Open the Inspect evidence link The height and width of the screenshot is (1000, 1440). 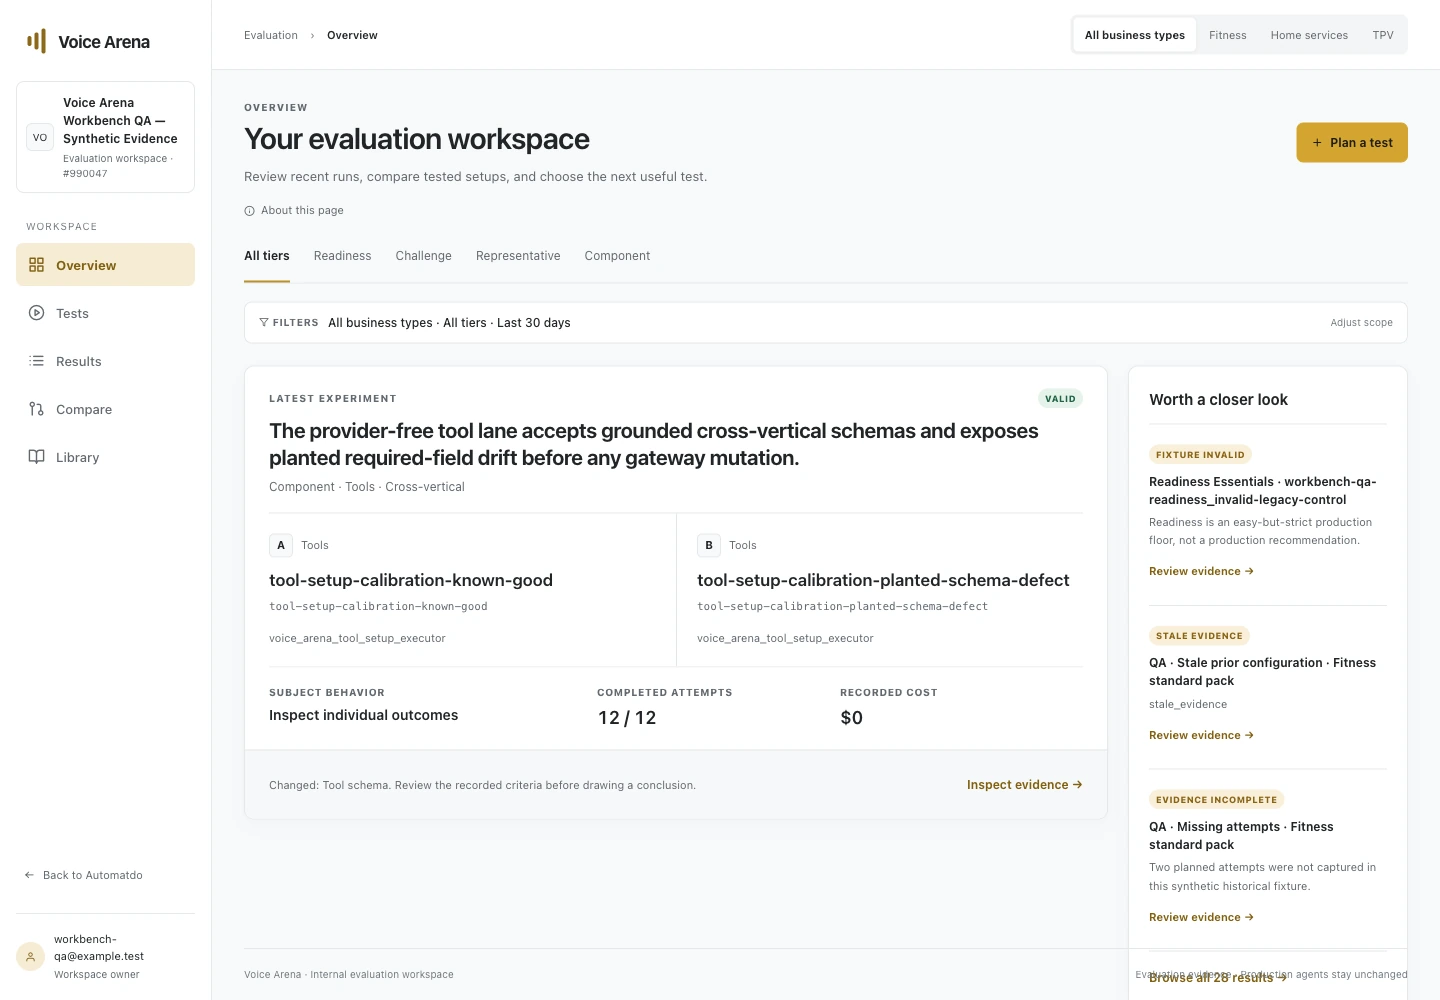pyautogui.click(x=1024, y=785)
